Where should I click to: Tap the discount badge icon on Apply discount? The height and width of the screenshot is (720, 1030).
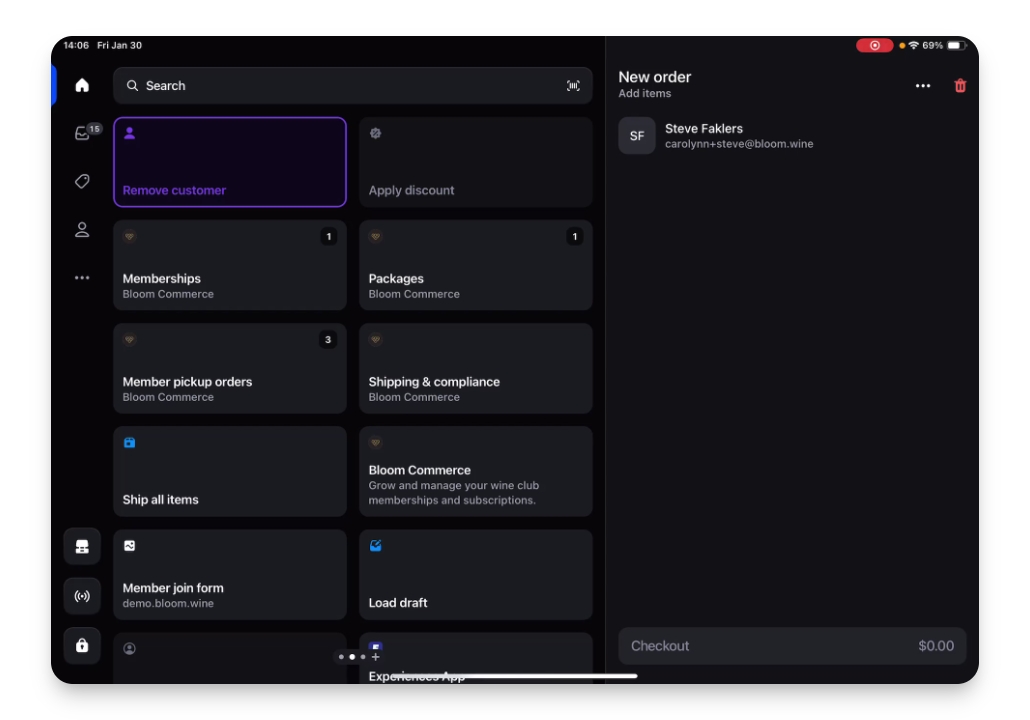point(375,133)
